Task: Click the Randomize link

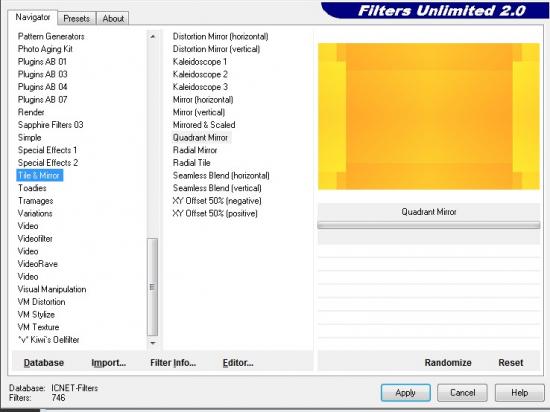Action: [448, 363]
